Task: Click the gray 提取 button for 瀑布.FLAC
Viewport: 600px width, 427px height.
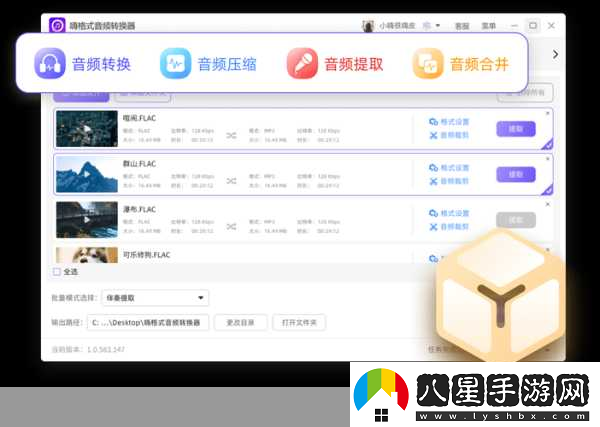Action: pos(516,220)
